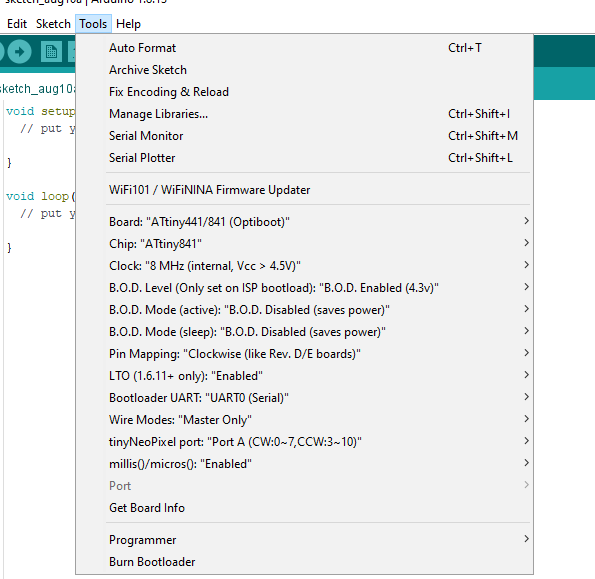Click the 'void loop' code line
595x579 pixels.
[x=40, y=196]
